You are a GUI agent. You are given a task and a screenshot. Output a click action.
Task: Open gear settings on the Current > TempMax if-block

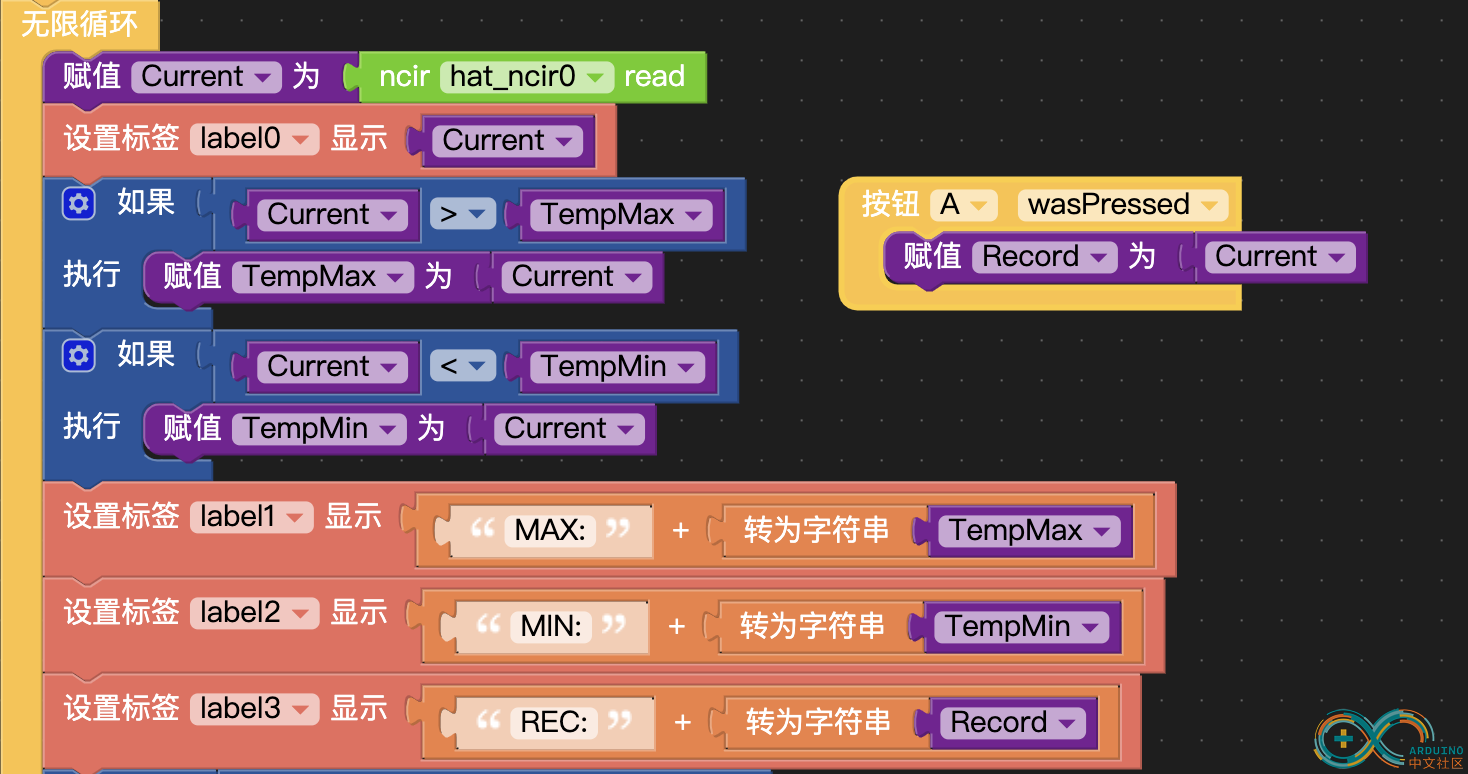pyautogui.click(x=78, y=204)
